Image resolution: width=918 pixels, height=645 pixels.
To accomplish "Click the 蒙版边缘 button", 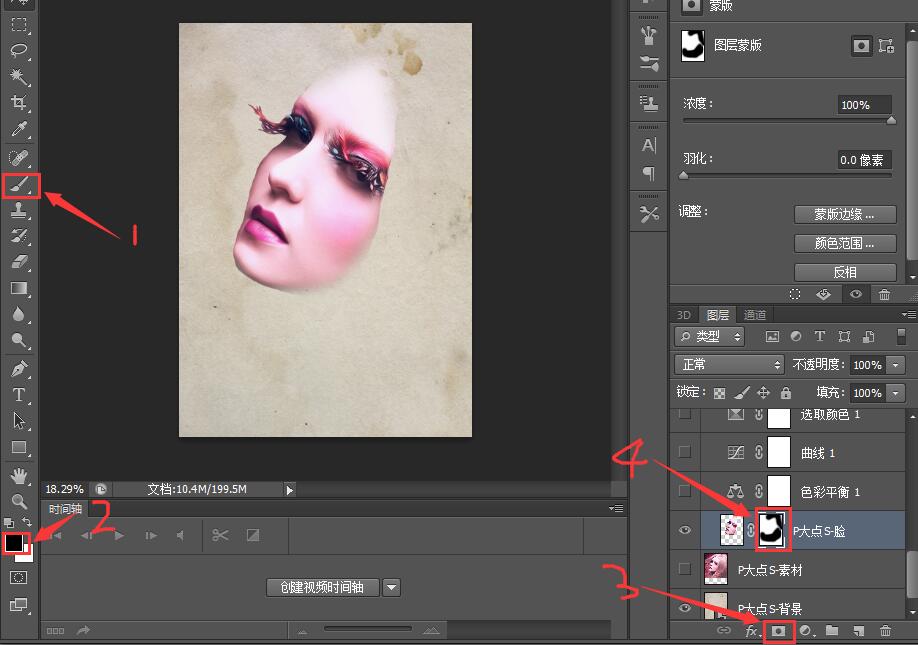I will (x=843, y=214).
